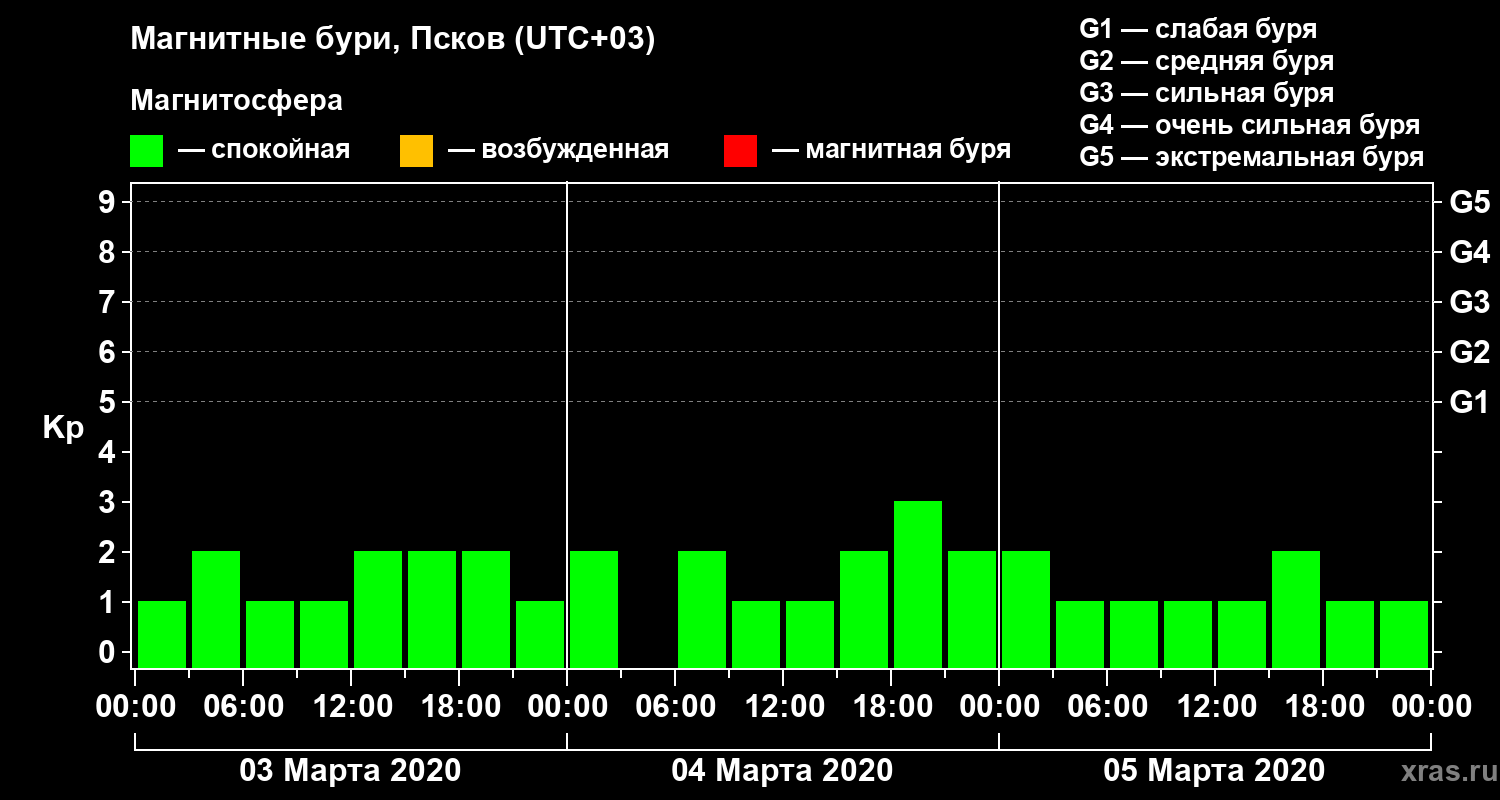Screen dimensions: 1500x800
Task: Click the red 'магнитная буря' legend swatch
Action: click(740, 150)
